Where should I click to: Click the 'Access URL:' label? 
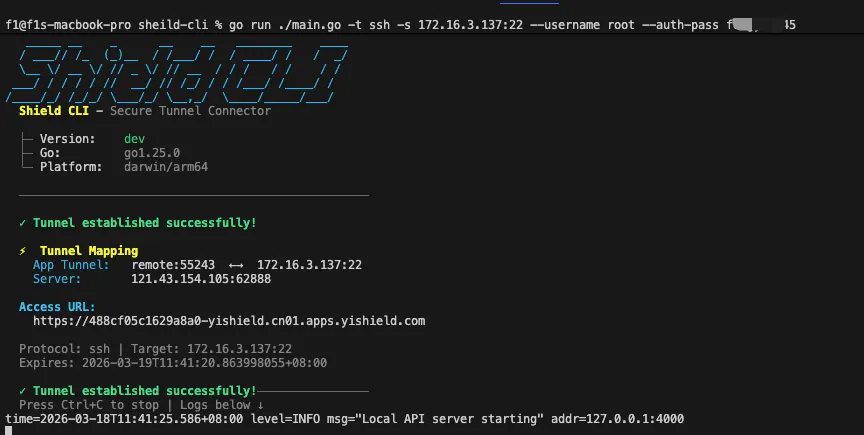point(57,307)
